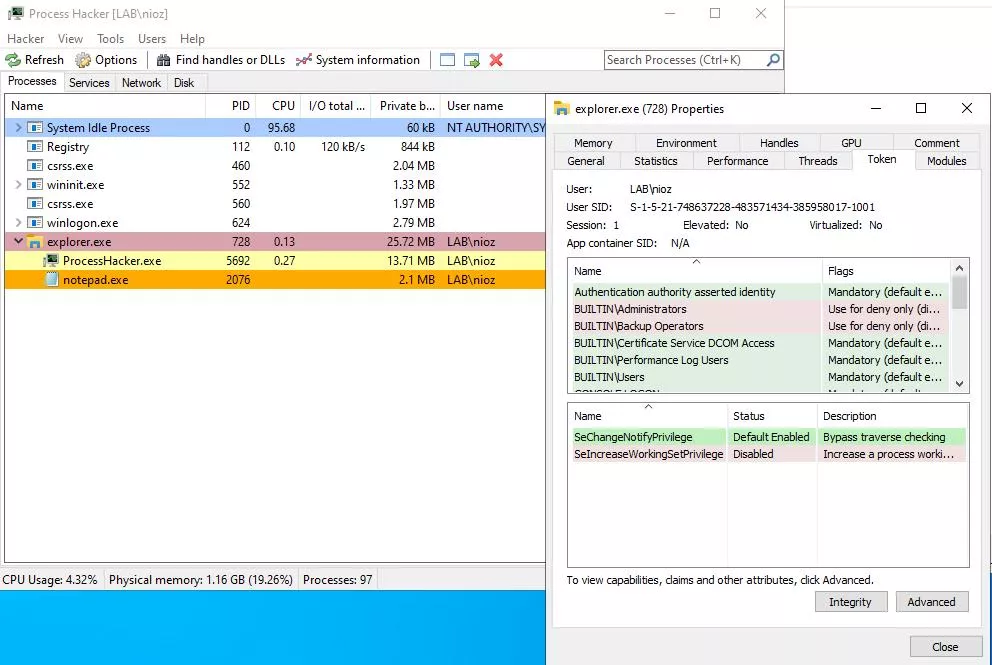Click the ProcessHacker.exe process icon

[52, 260]
